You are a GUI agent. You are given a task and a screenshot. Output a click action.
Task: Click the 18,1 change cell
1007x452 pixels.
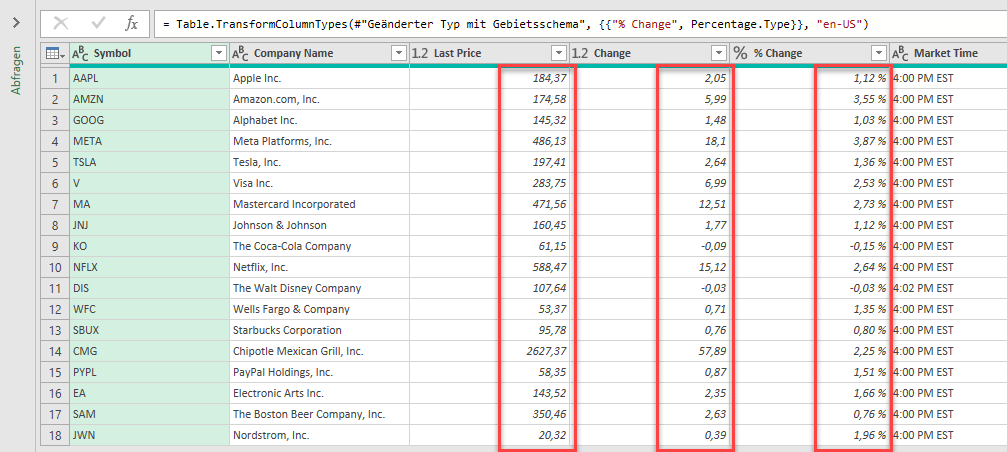coord(649,141)
